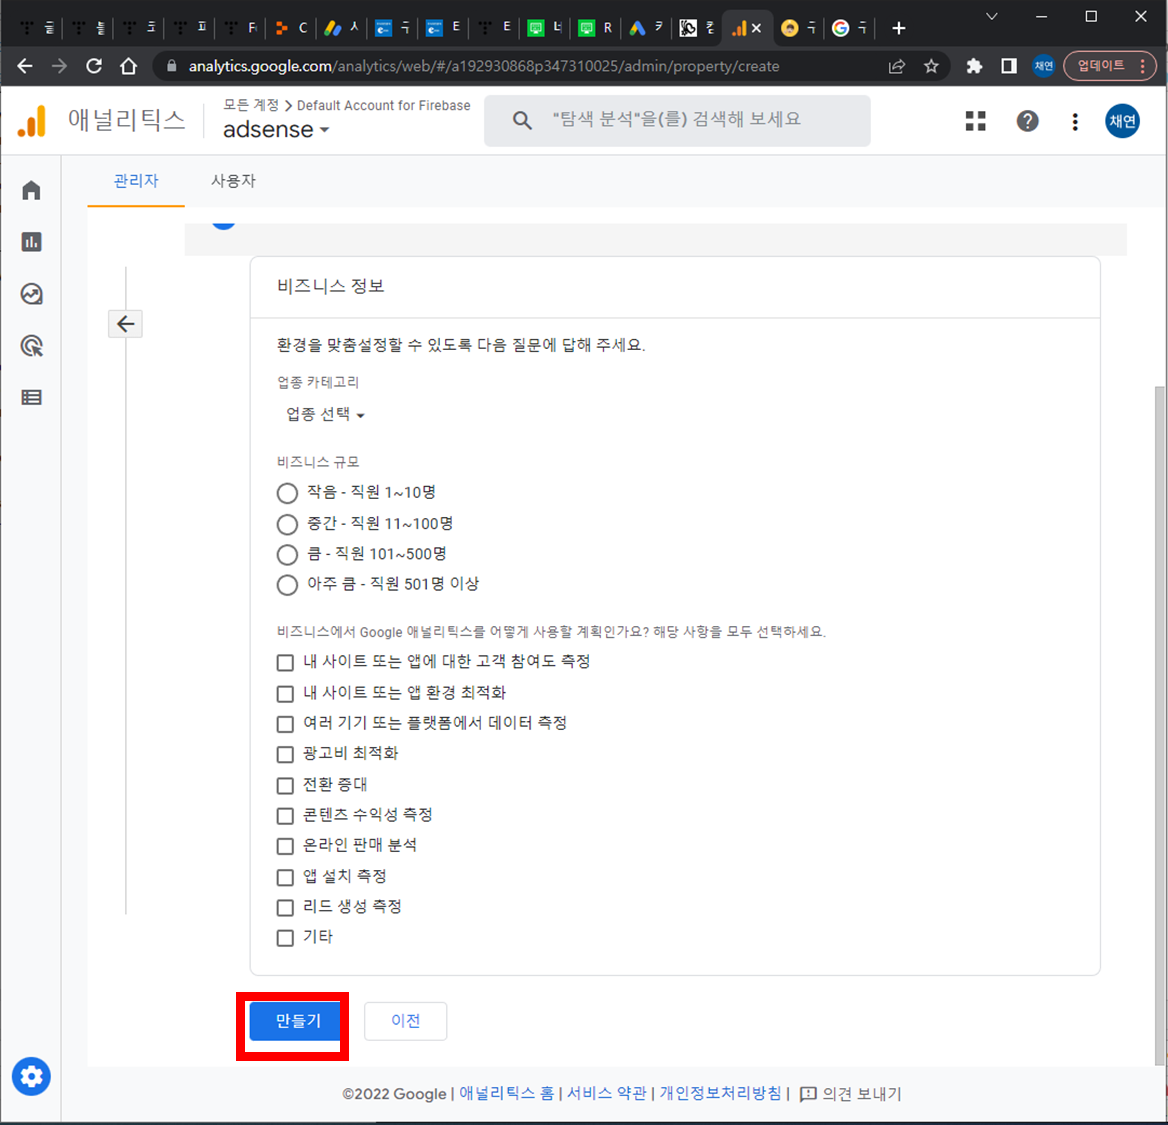Open a new browser tab with plus icon

click(x=899, y=28)
